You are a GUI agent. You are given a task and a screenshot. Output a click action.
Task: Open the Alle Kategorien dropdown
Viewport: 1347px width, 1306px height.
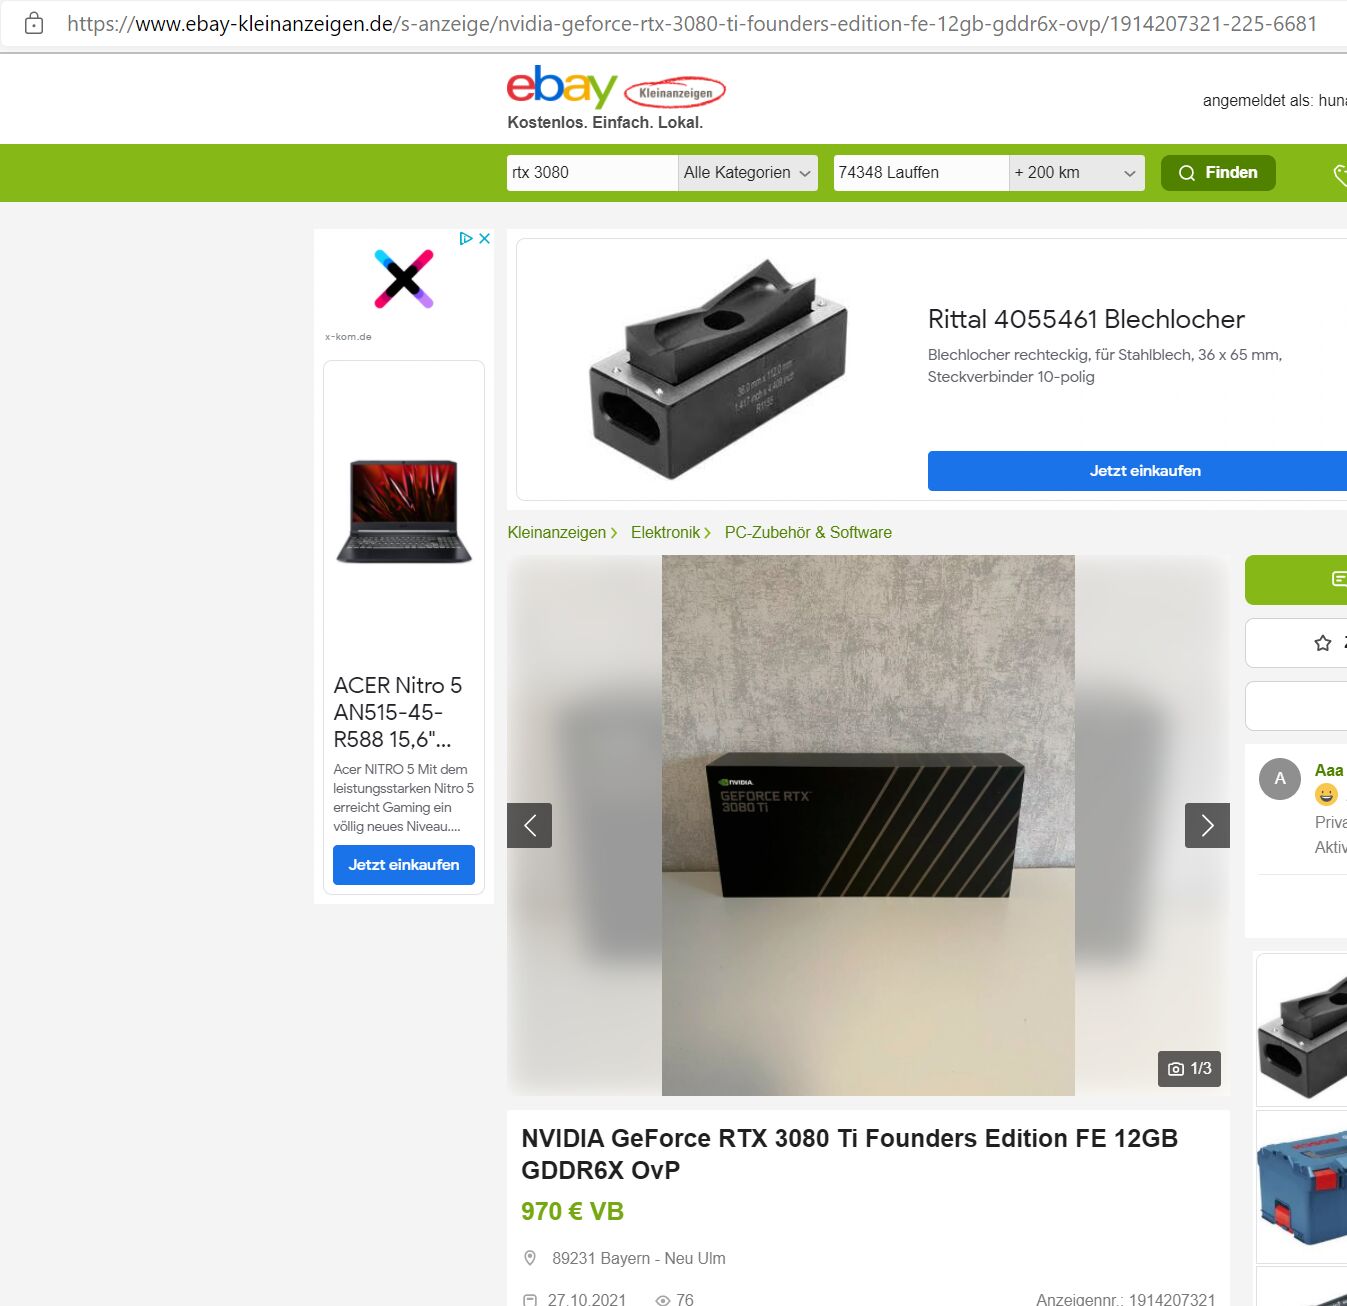[748, 173]
